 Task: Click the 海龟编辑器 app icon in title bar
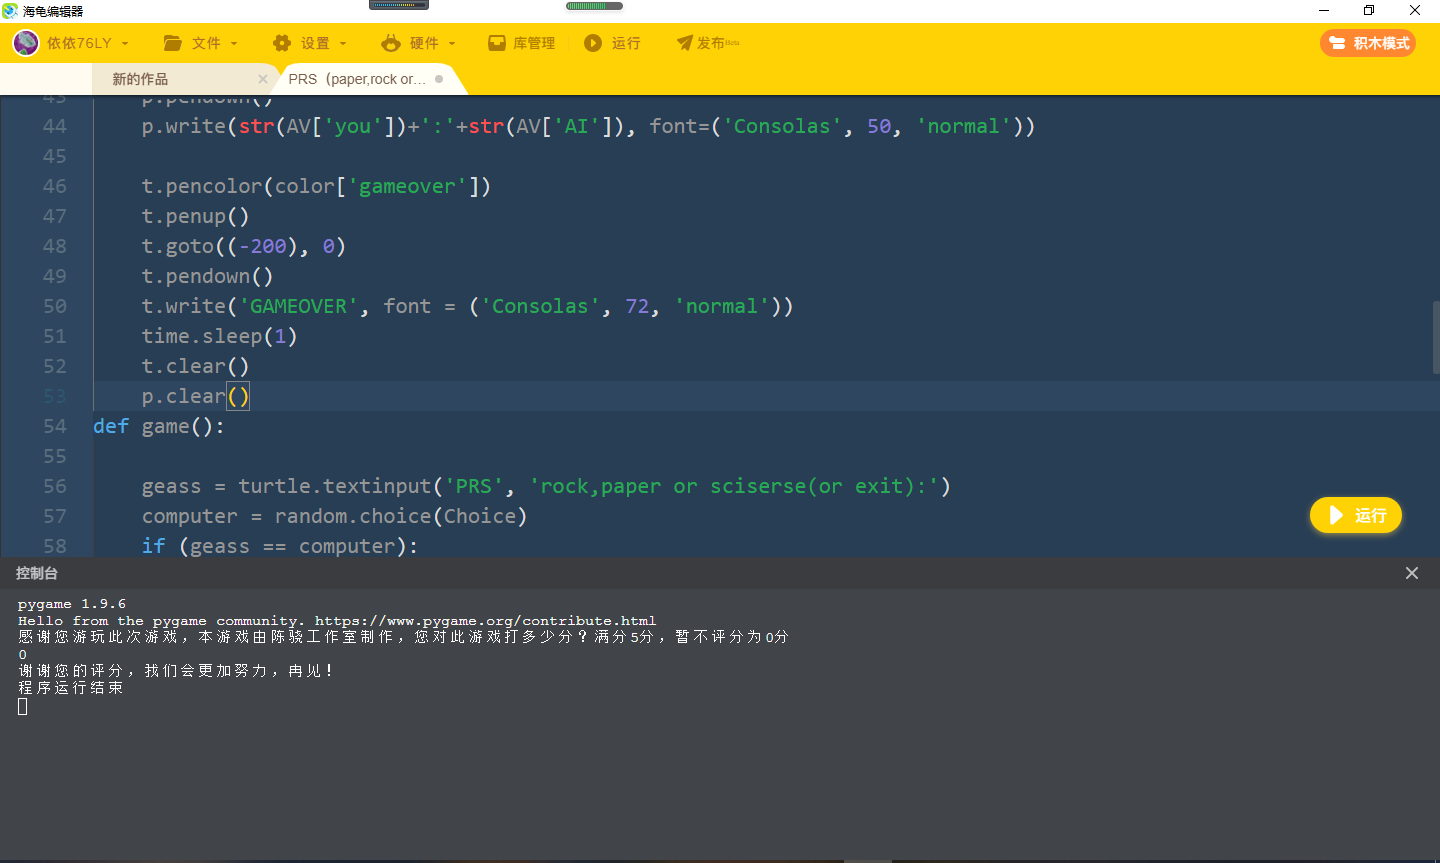click(x=11, y=11)
